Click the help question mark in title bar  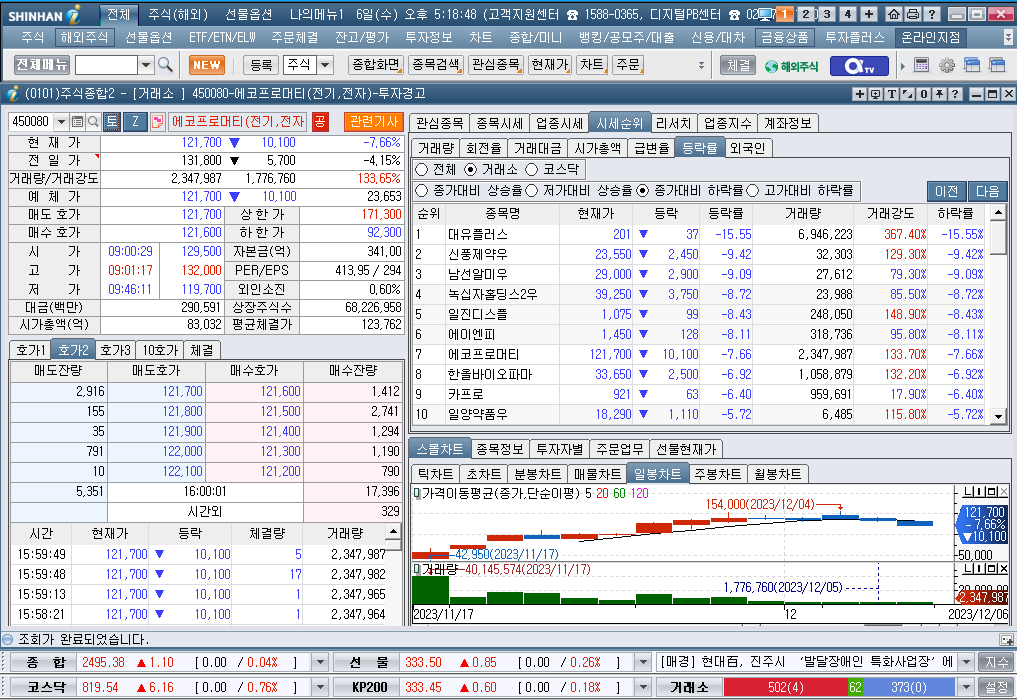[x=931, y=14]
